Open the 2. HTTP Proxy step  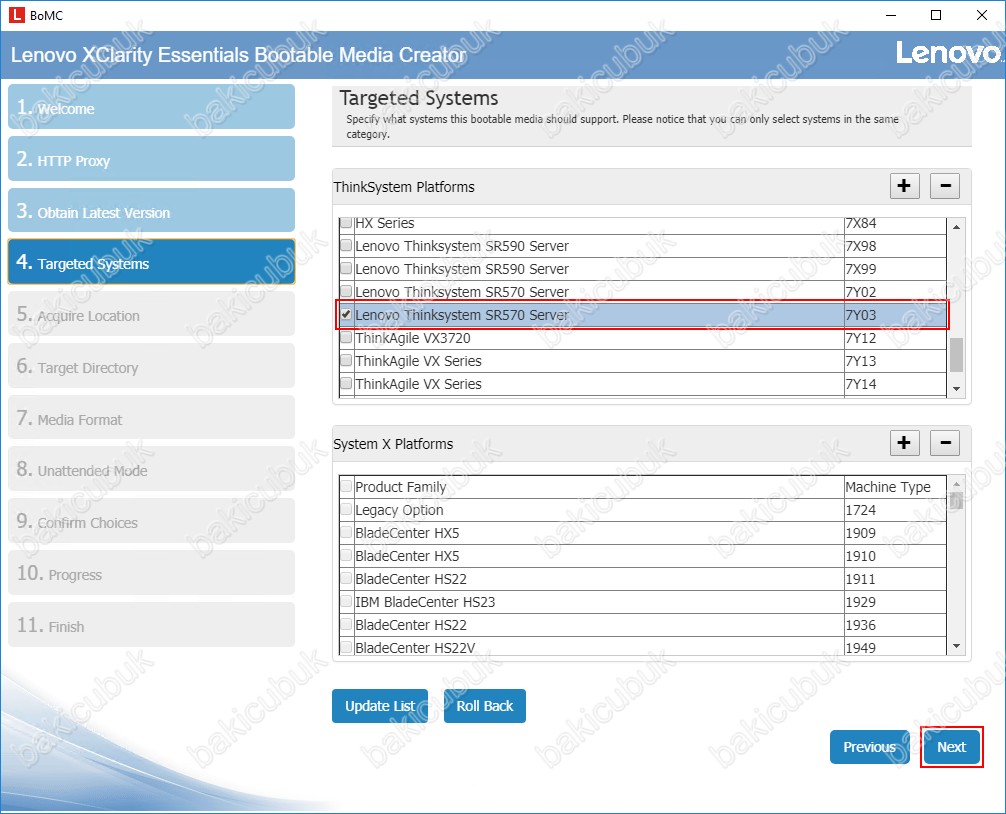151,158
